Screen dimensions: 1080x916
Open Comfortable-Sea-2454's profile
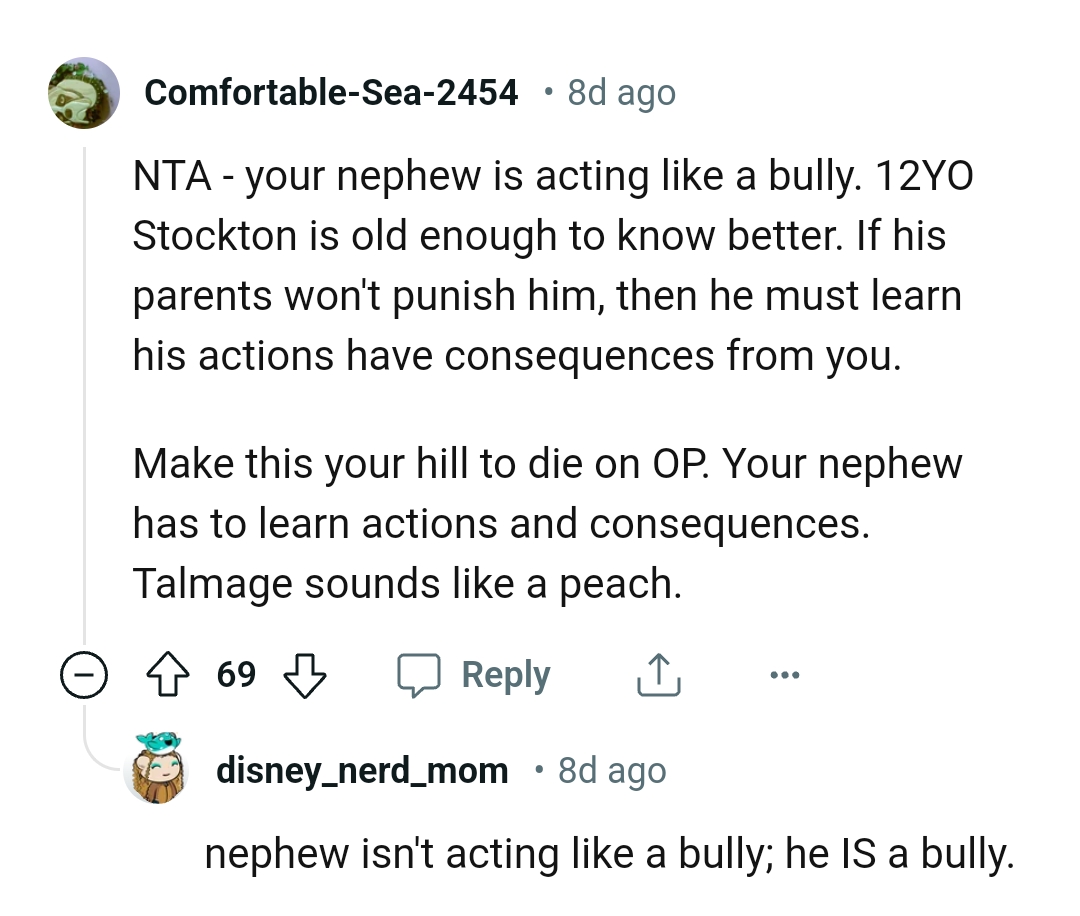click(332, 92)
